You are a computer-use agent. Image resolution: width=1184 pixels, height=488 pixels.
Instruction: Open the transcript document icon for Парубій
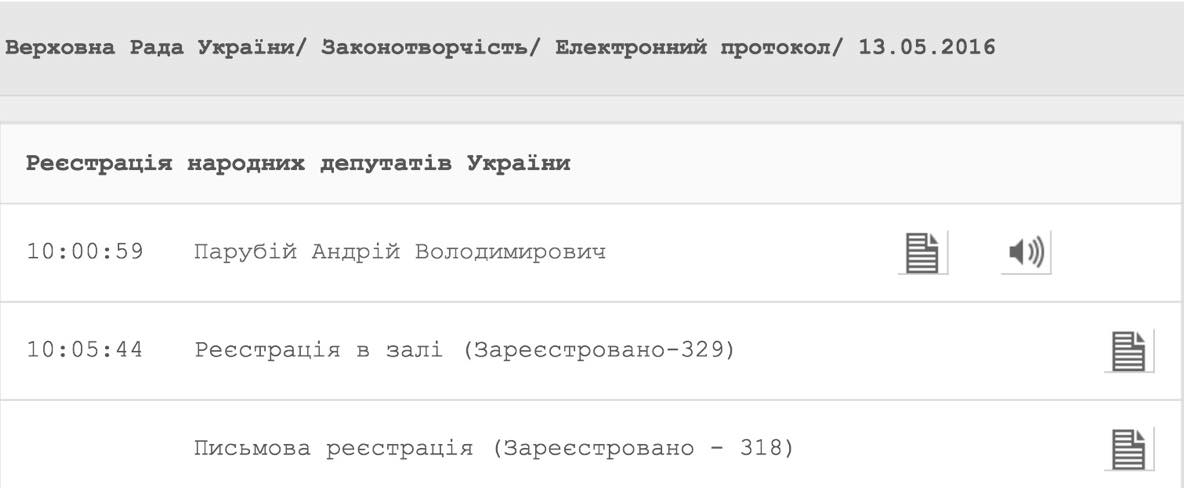(921, 254)
